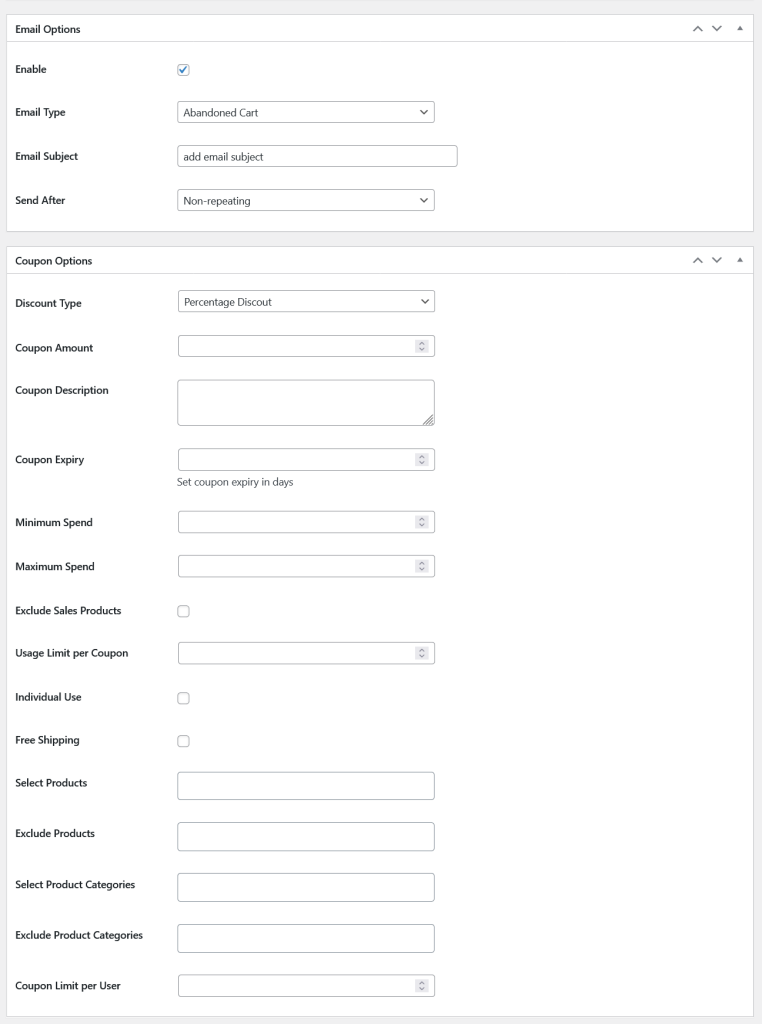This screenshot has width=762, height=1024.
Task: Collapse the Email Options panel
Action: [x=740, y=29]
